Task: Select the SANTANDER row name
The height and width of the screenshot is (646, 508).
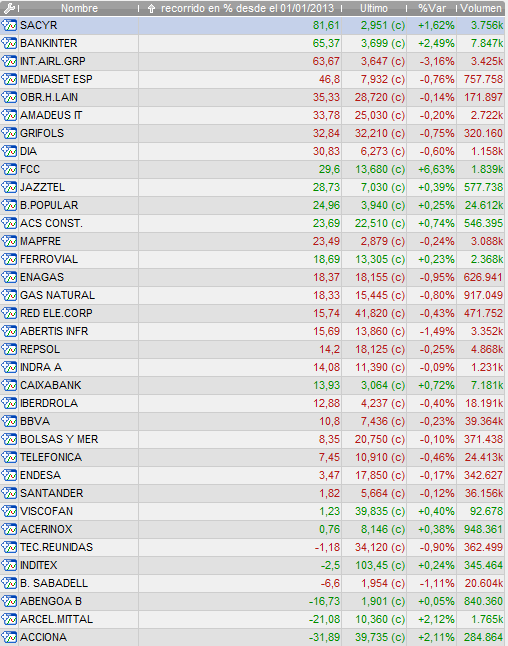Action: coord(52,493)
